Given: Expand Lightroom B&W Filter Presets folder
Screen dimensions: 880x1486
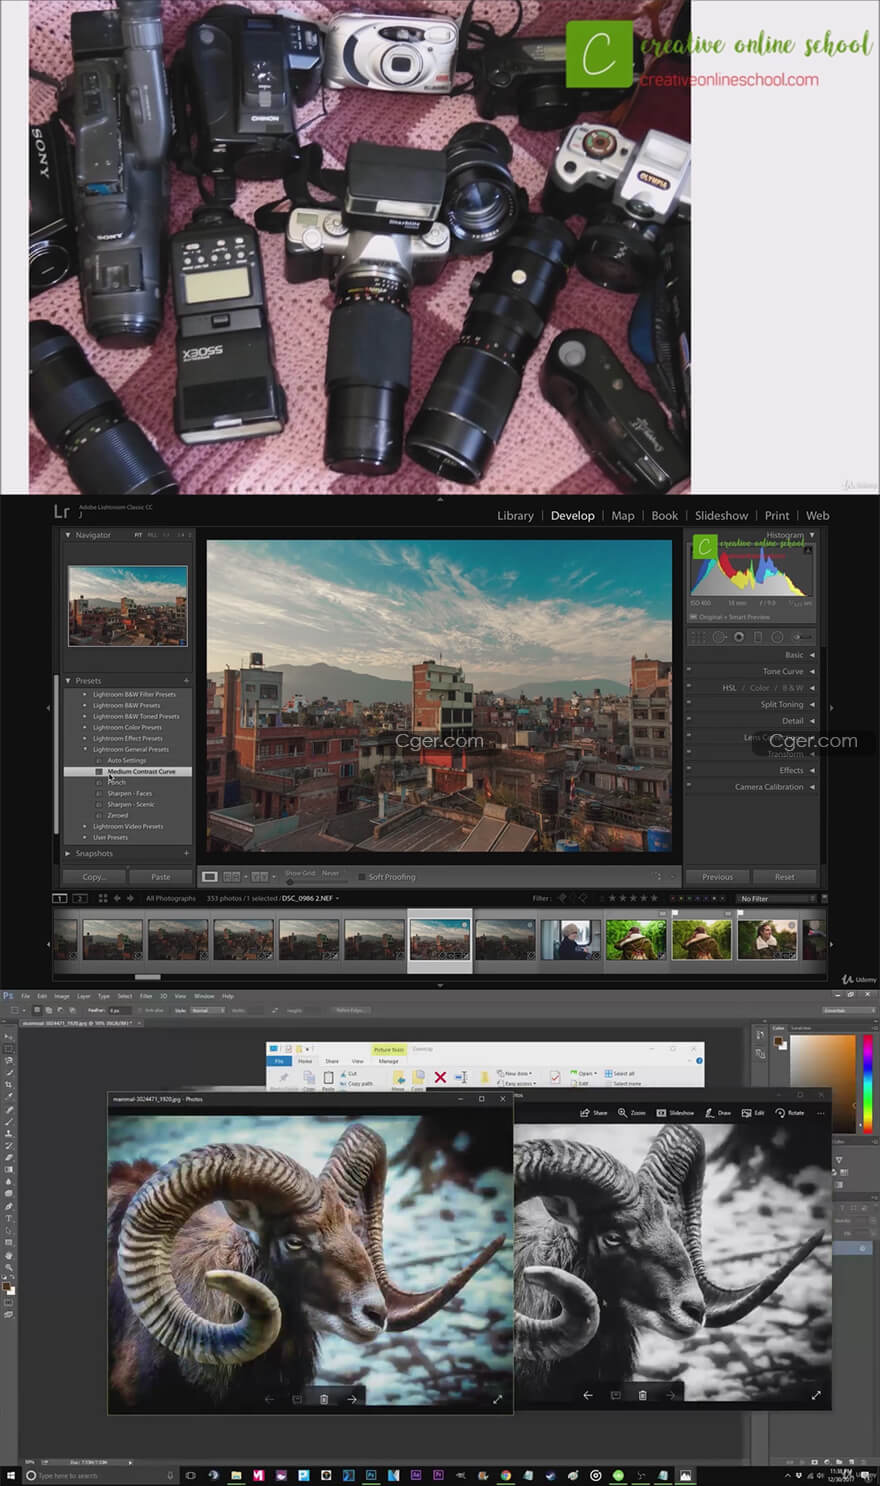Looking at the screenshot, I should (85, 694).
